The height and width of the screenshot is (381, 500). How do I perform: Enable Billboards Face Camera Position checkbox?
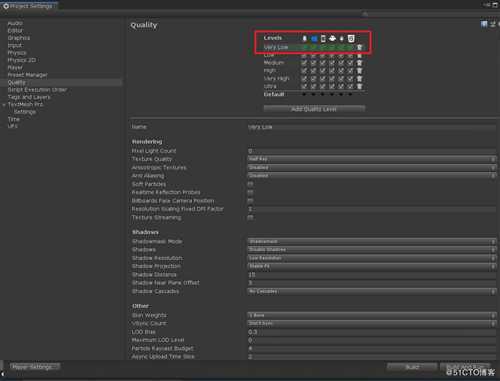click(x=250, y=201)
